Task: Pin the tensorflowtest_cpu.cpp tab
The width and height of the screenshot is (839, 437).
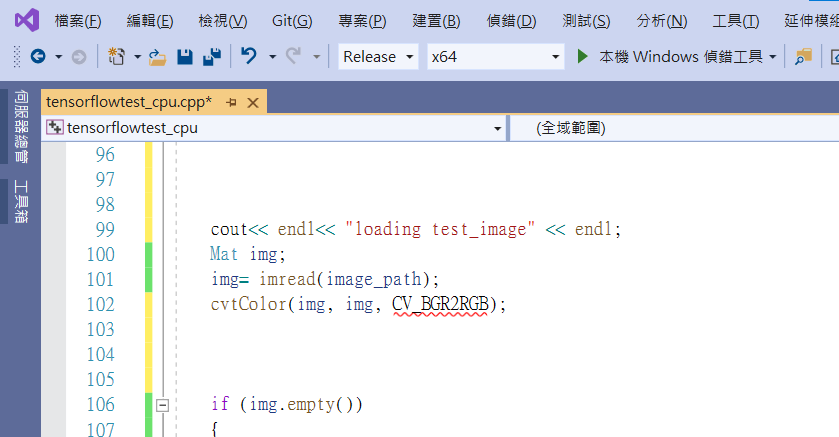Action: pyautogui.click(x=231, y=102)
